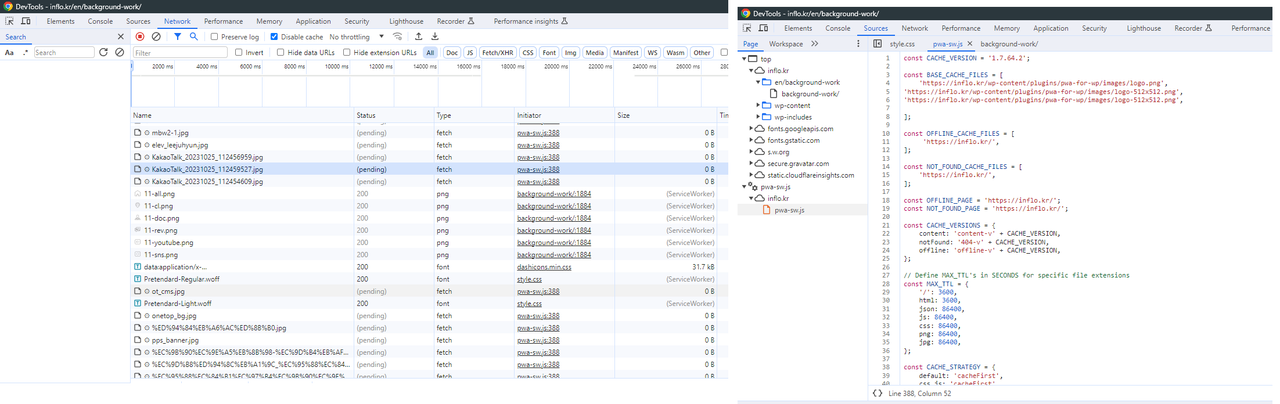This screenshot has width=1280, height=404.
Task: Select the Manifest resource type filter
Action: pyautogui.click(x=626, y=52)
